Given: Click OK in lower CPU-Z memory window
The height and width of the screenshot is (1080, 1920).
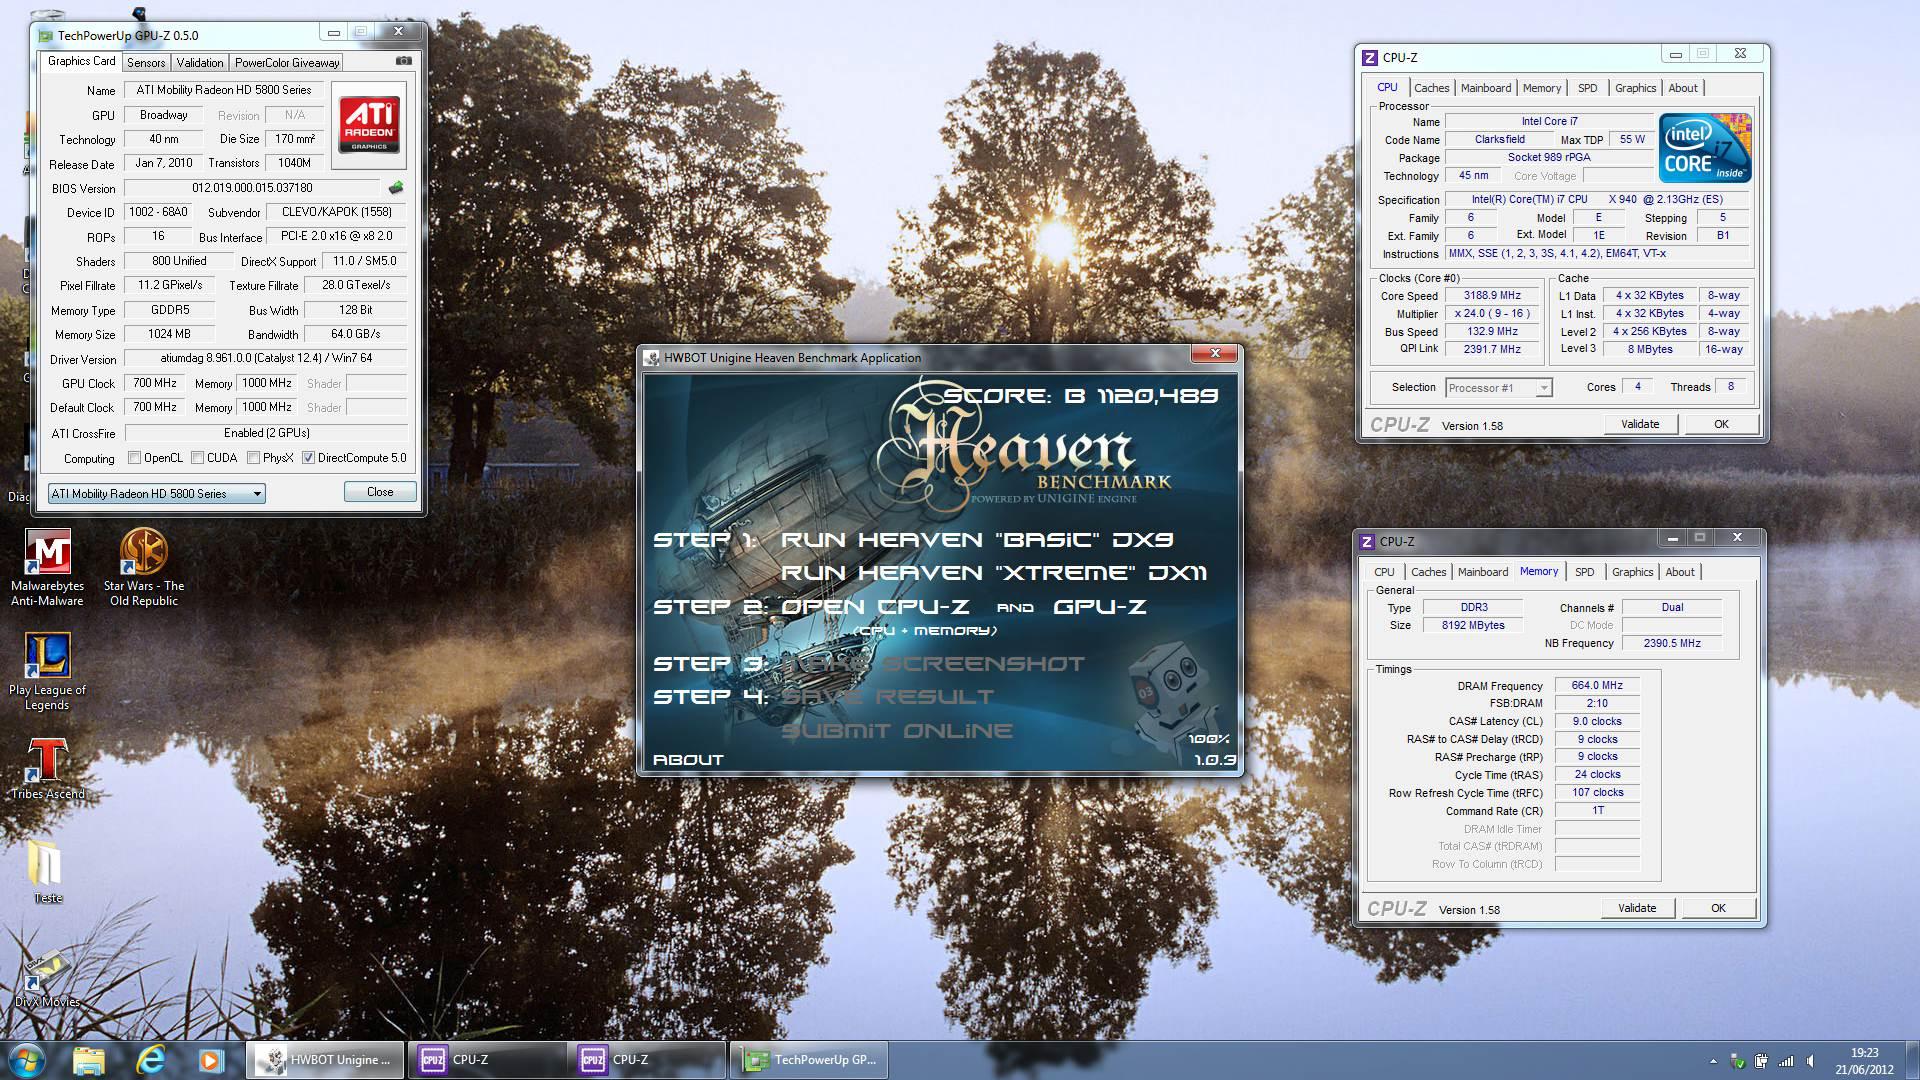Looking at the screenshot, I should point(1718,908).
